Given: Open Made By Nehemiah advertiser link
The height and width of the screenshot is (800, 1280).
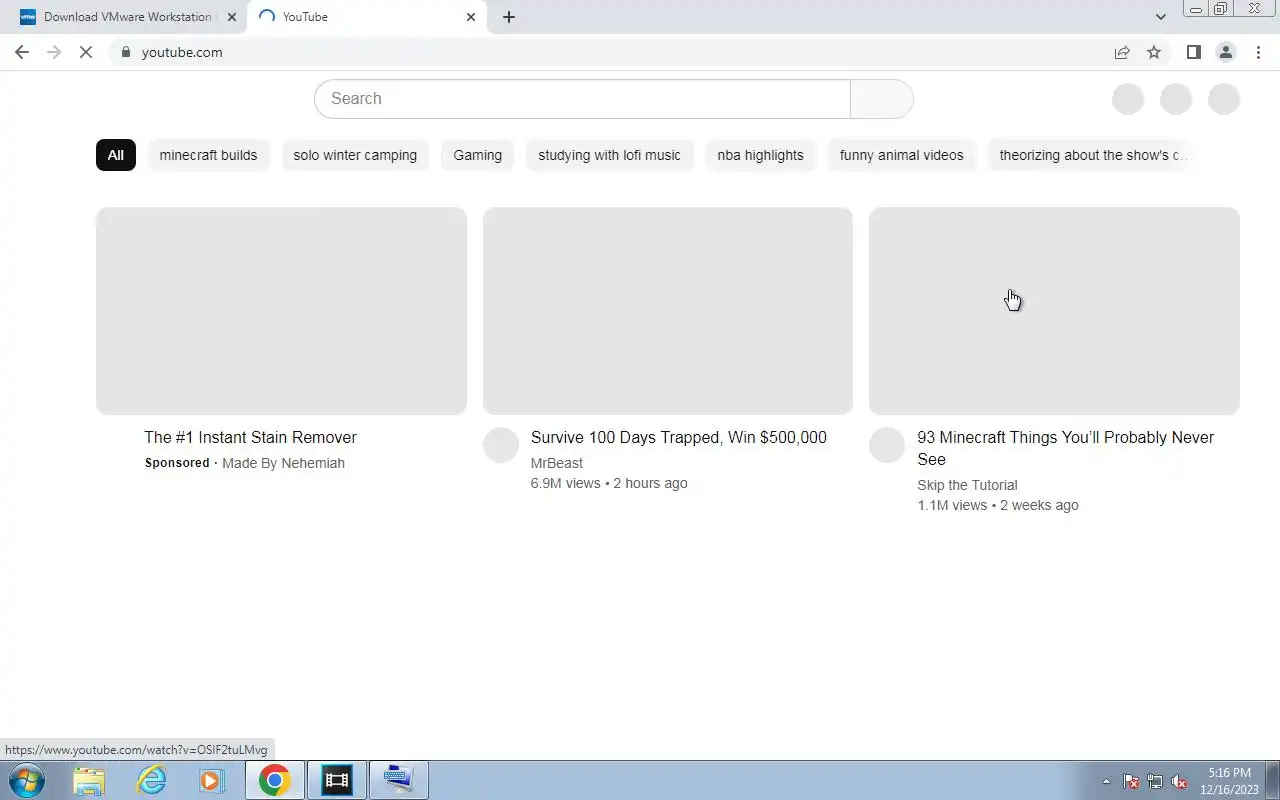Looking at the screenshot, I should pos(283,463).
